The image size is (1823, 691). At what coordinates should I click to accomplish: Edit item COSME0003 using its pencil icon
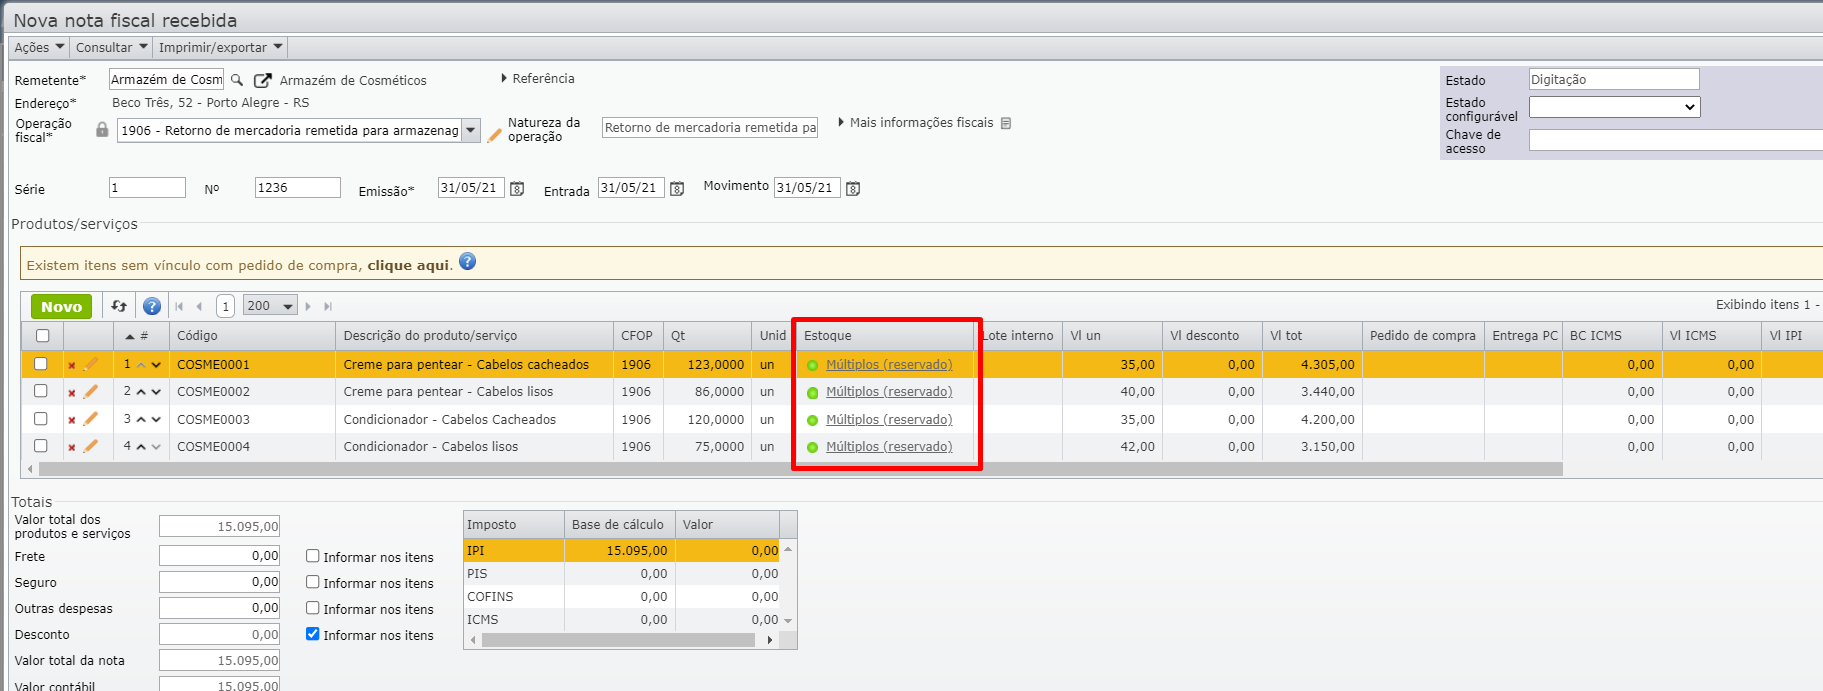tap(91, 419)
